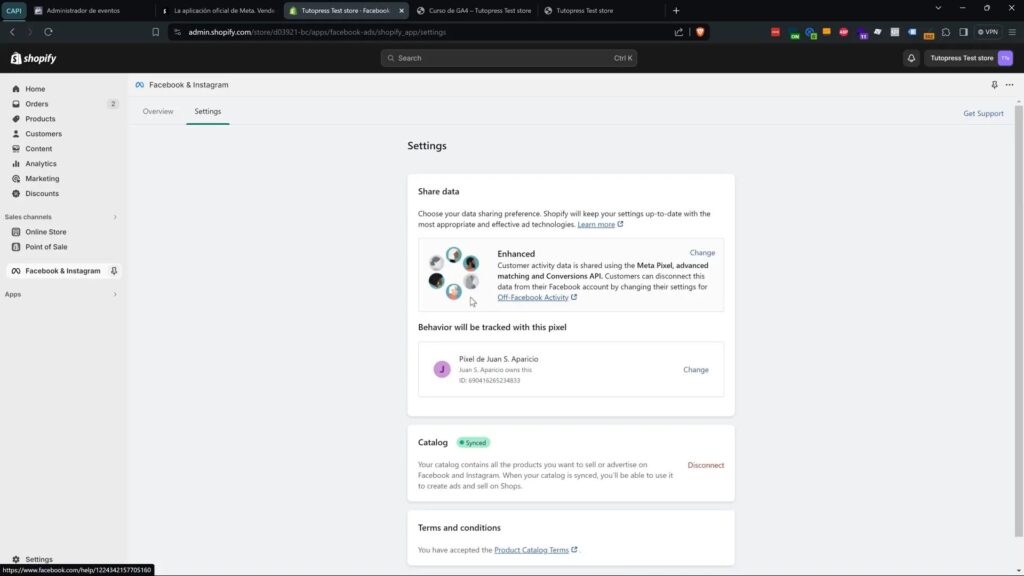The image size is (1024, 576).
Task: Open the app's three-dot more menu
Action: (1010, 85)
